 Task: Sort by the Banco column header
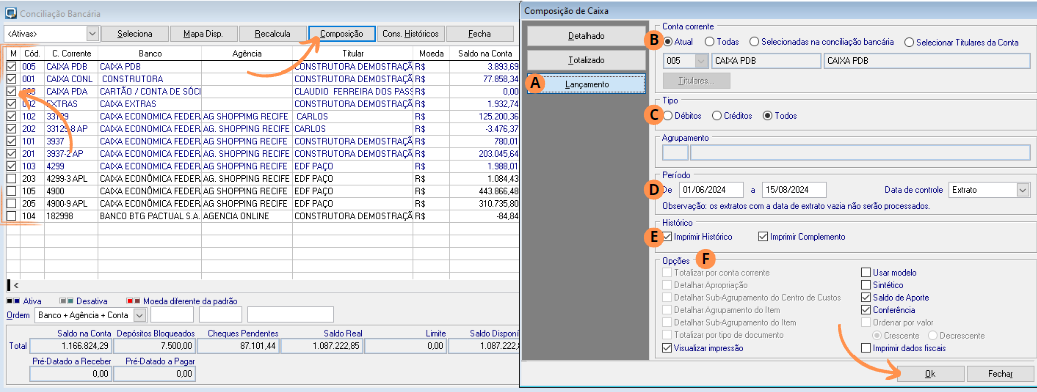149,53
